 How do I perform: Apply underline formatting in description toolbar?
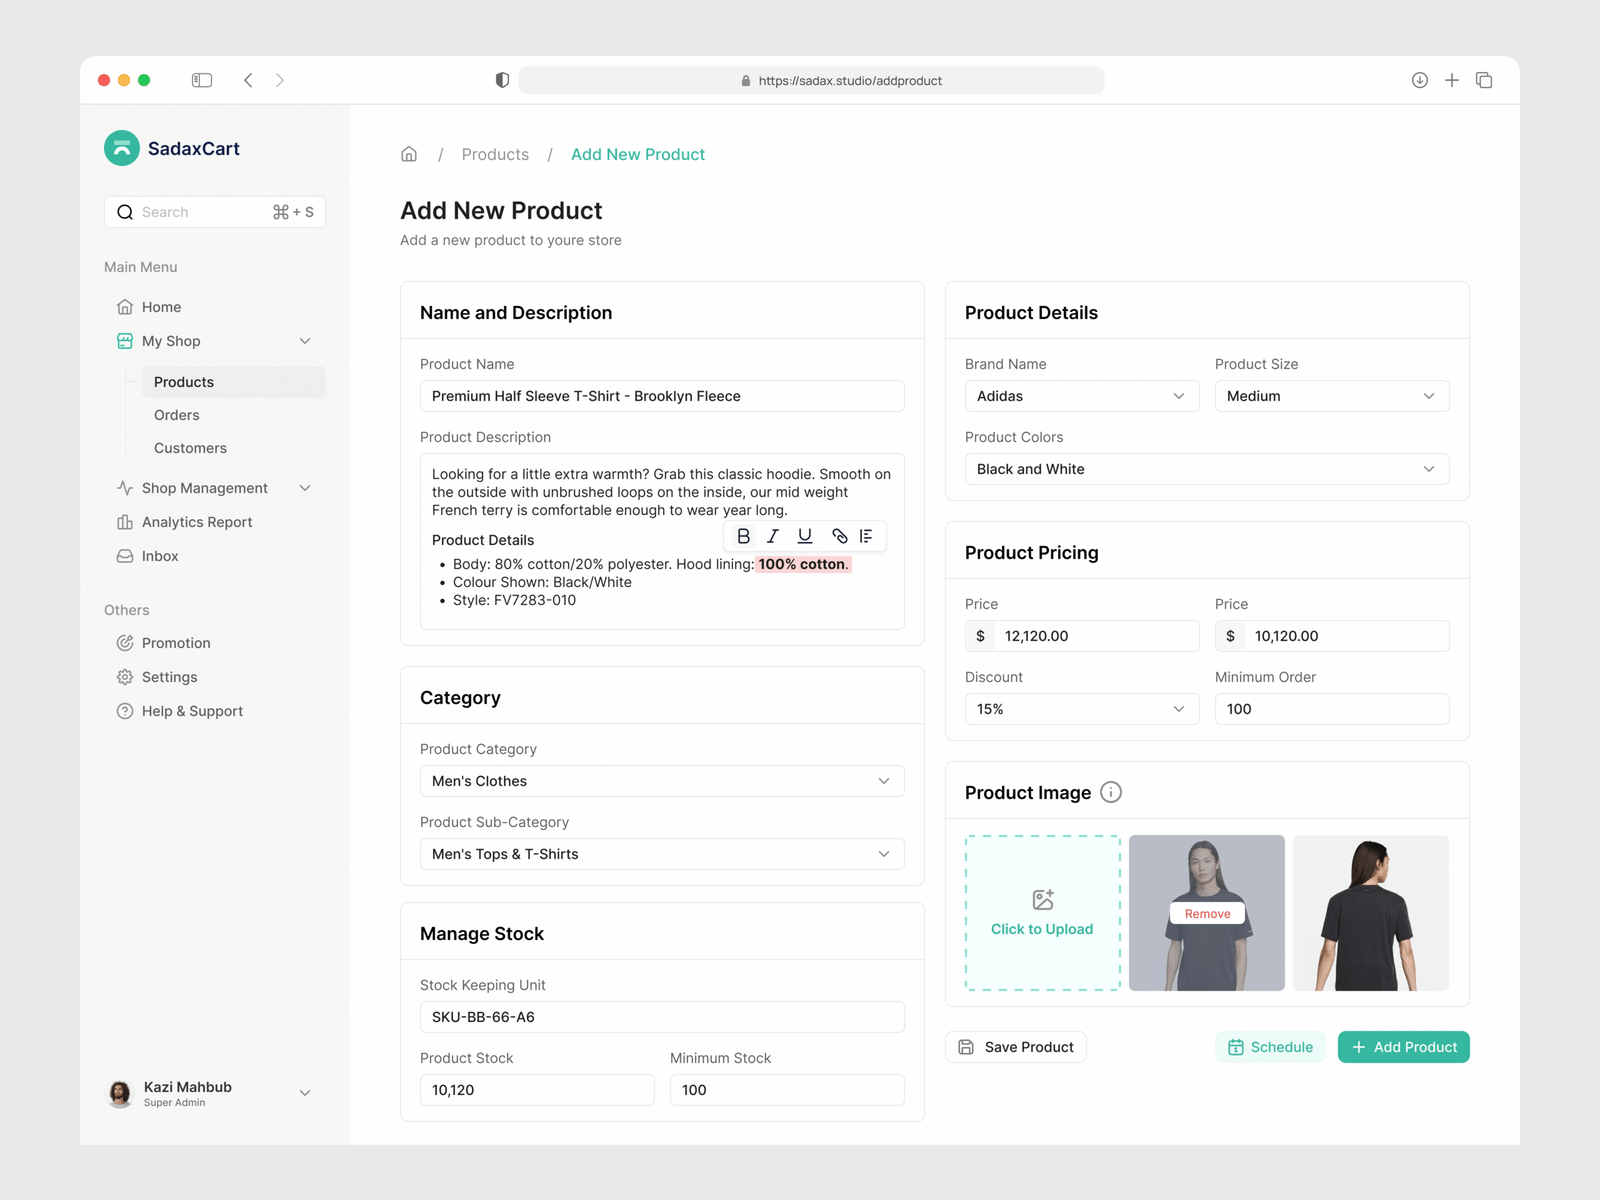coord(804,536)
